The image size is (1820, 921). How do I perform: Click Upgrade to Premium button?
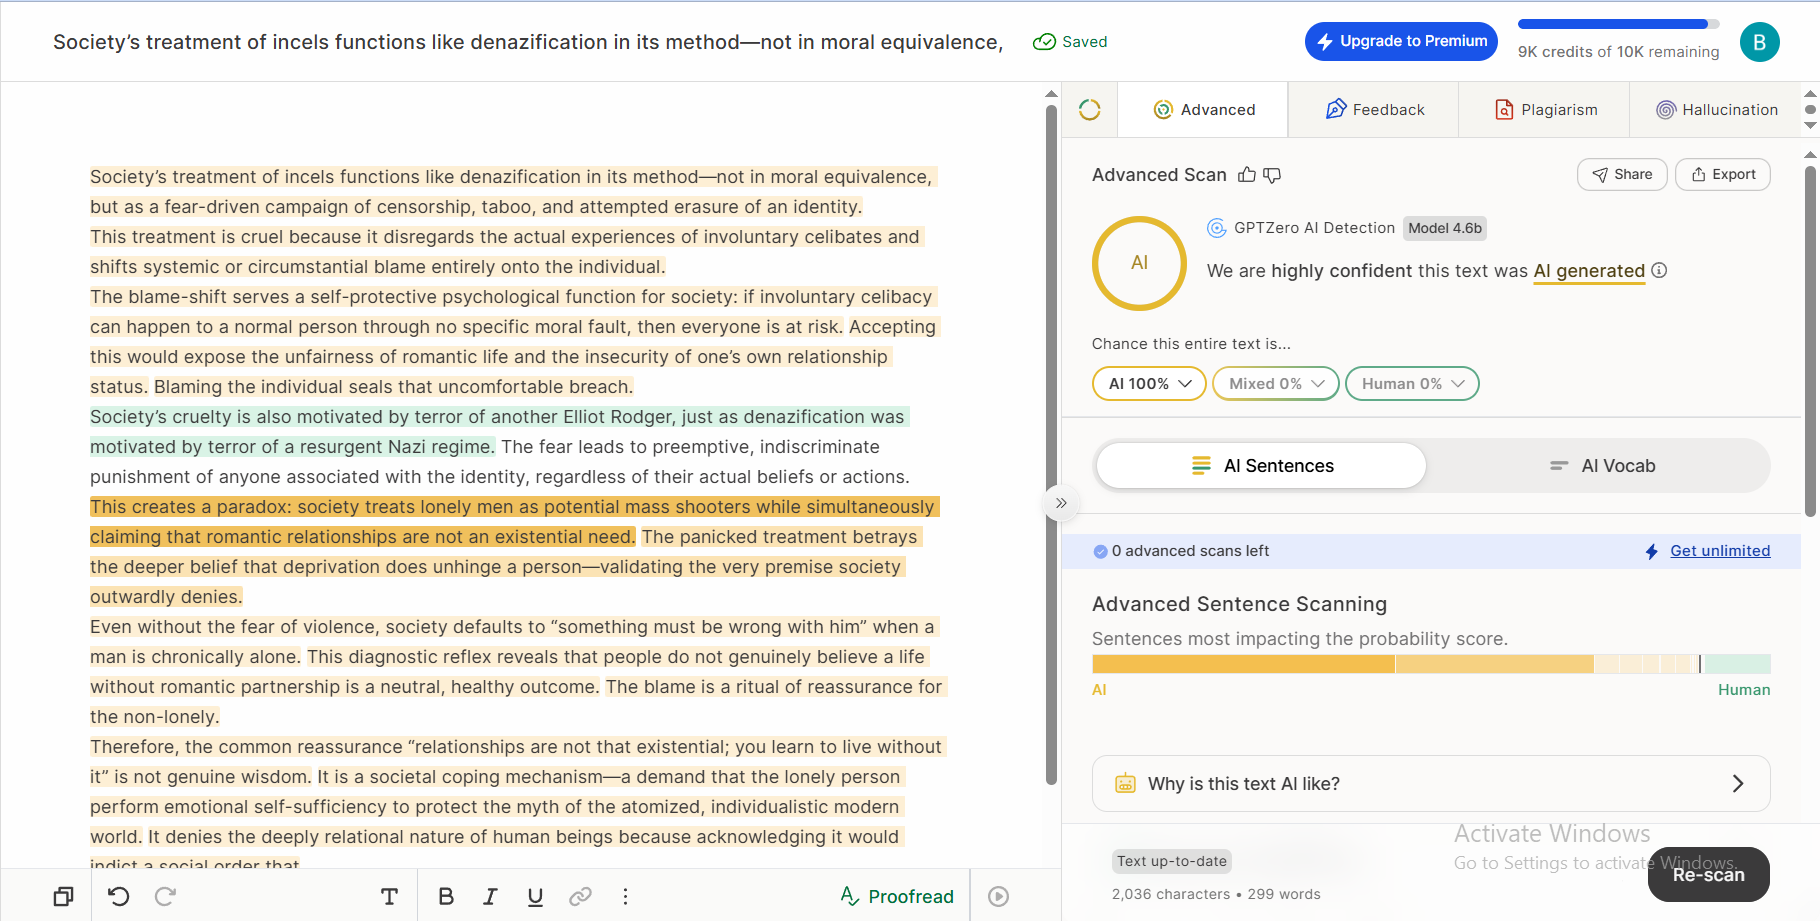tap(1401, 41)
